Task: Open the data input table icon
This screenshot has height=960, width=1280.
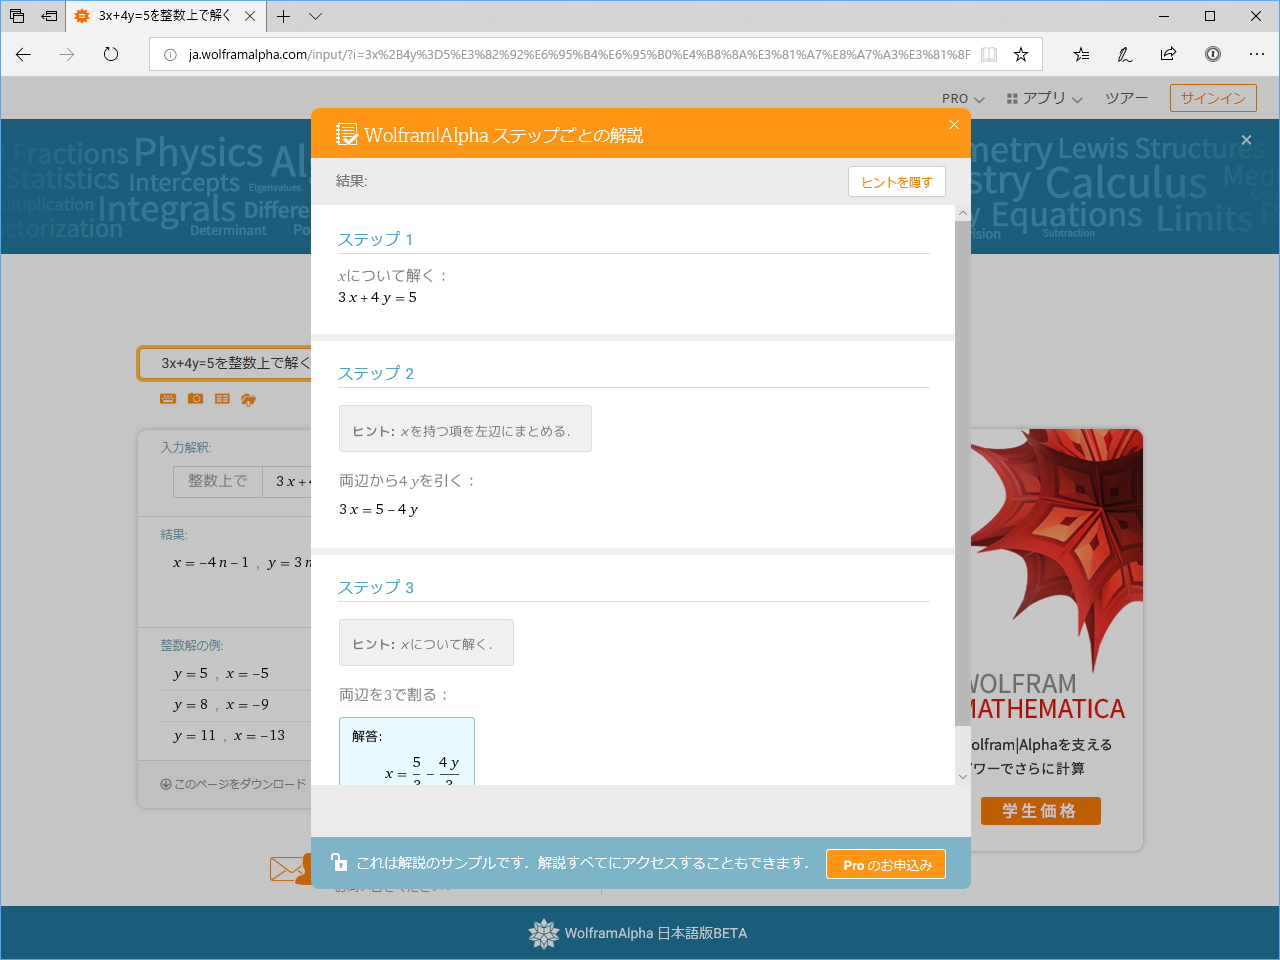Action: point(222,399)
